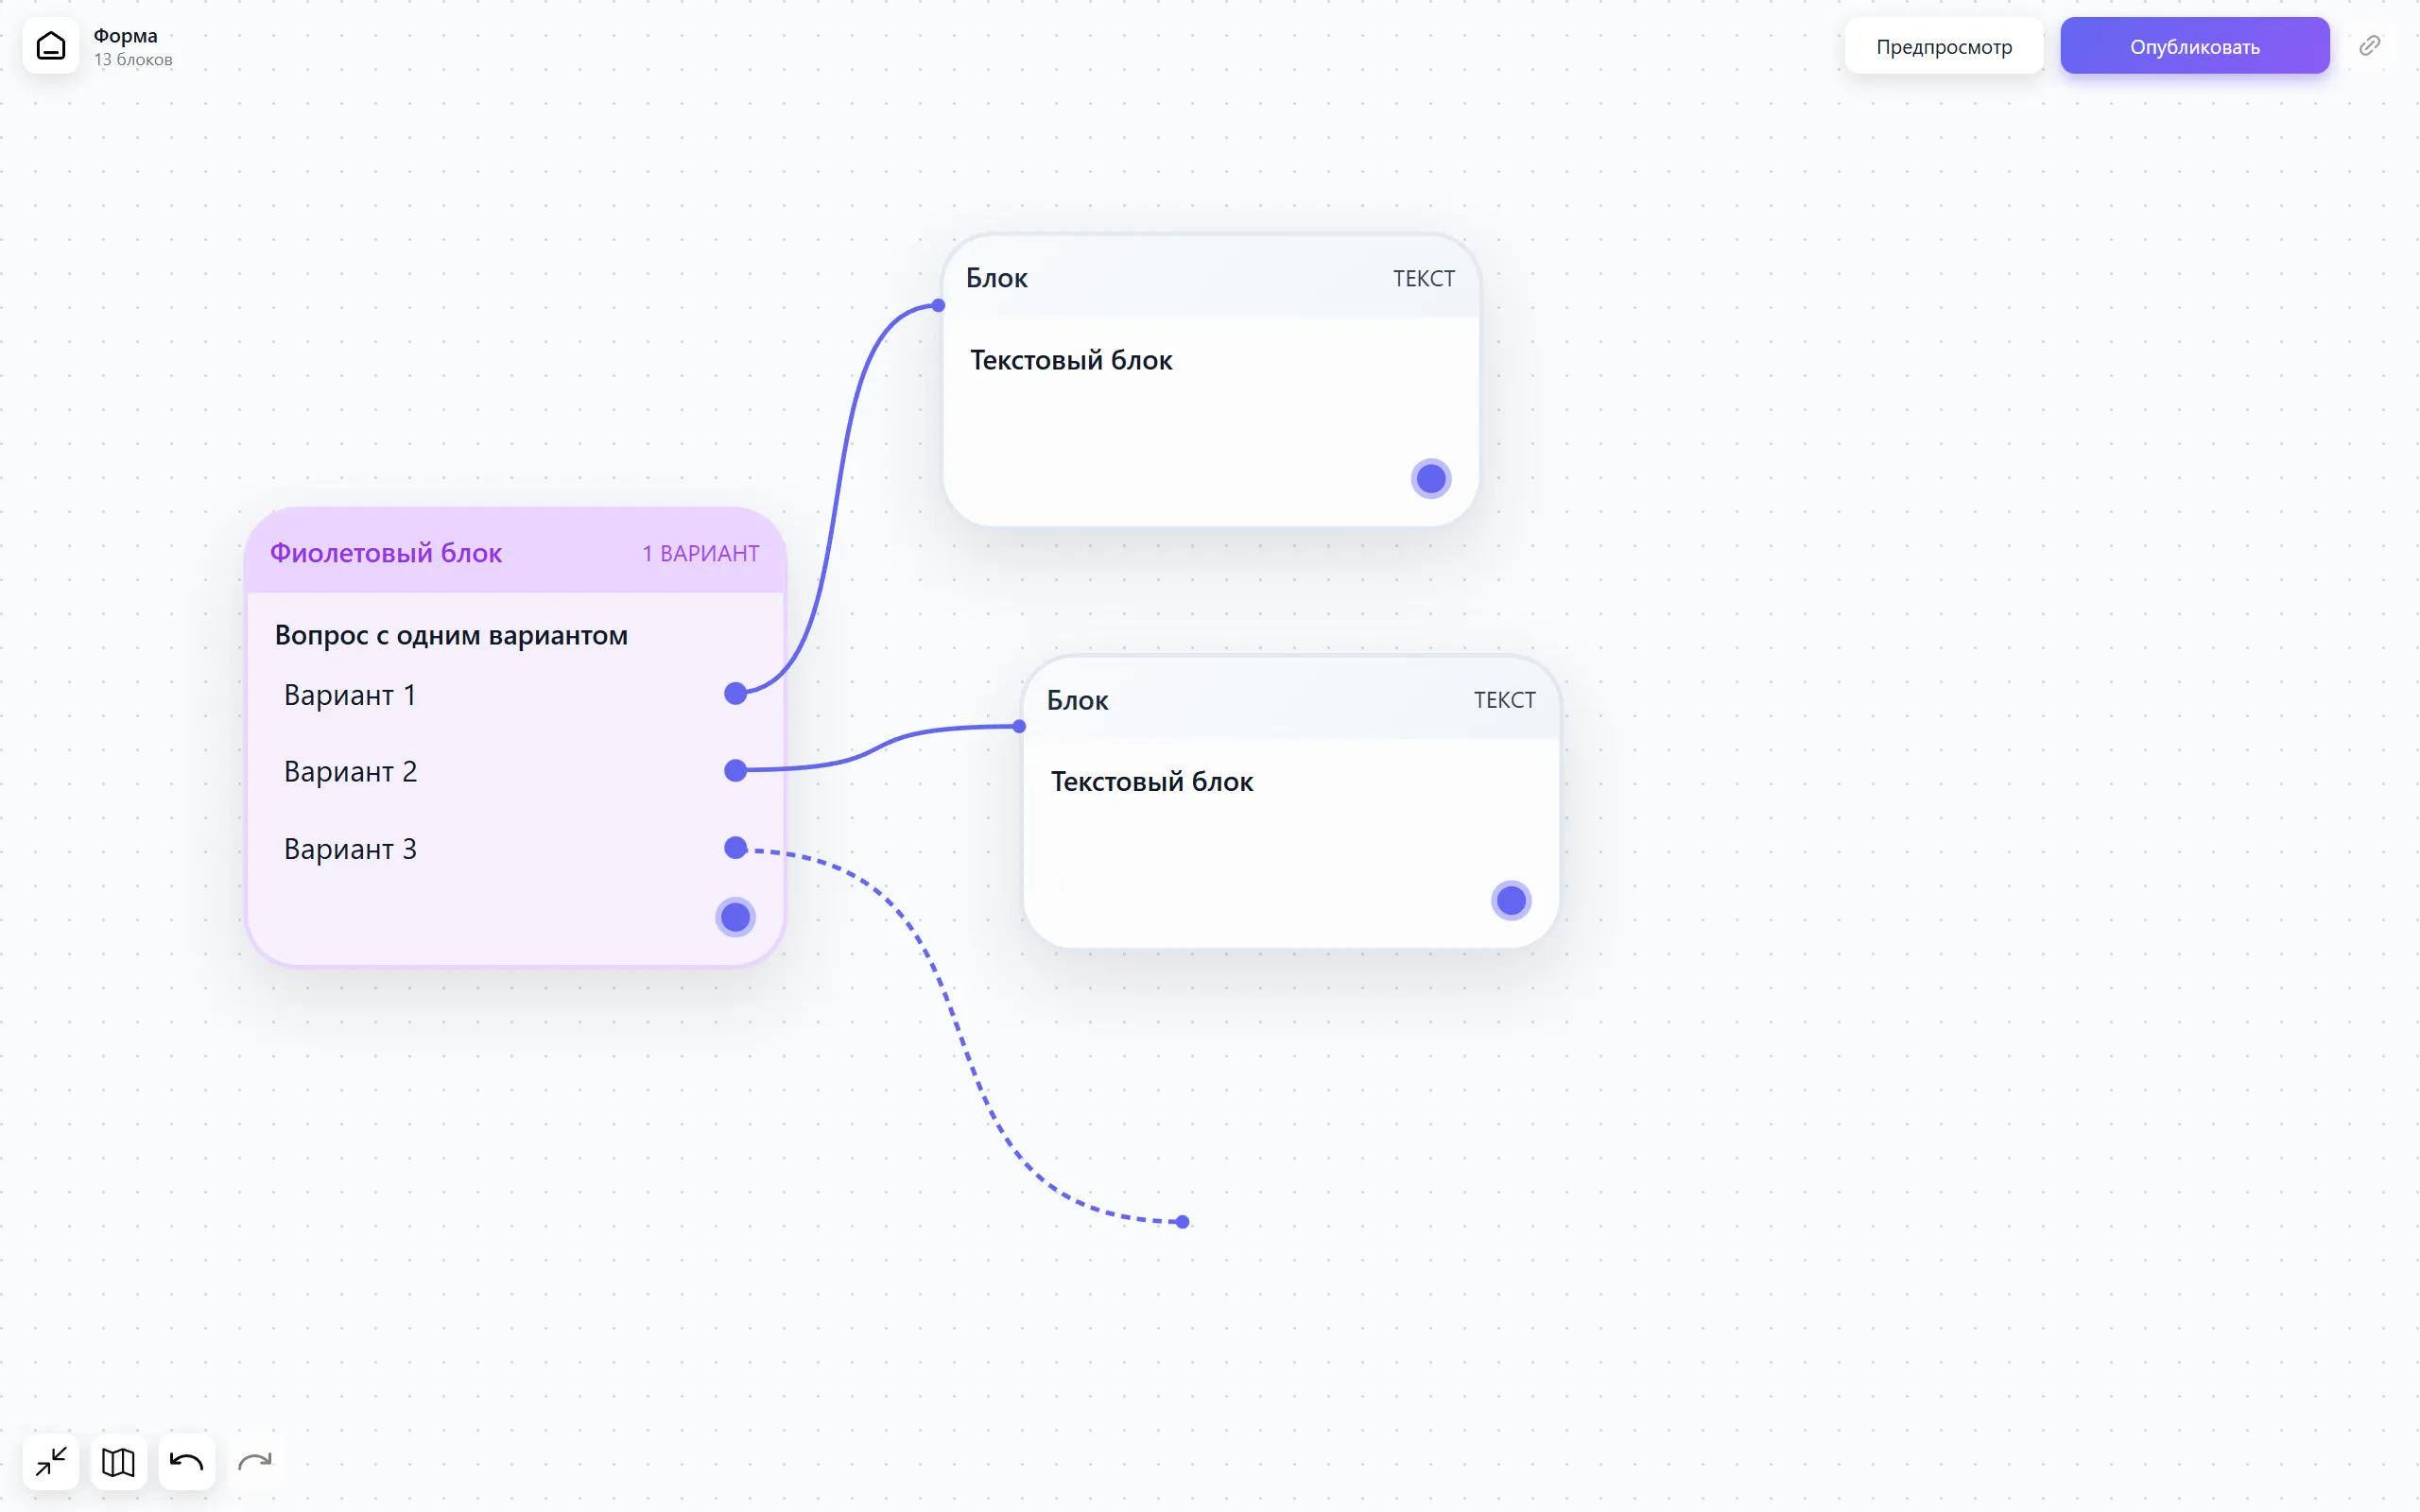Click the Вопрос с одним вариантом text
2420x1512 pixels.
pos(451,635)
